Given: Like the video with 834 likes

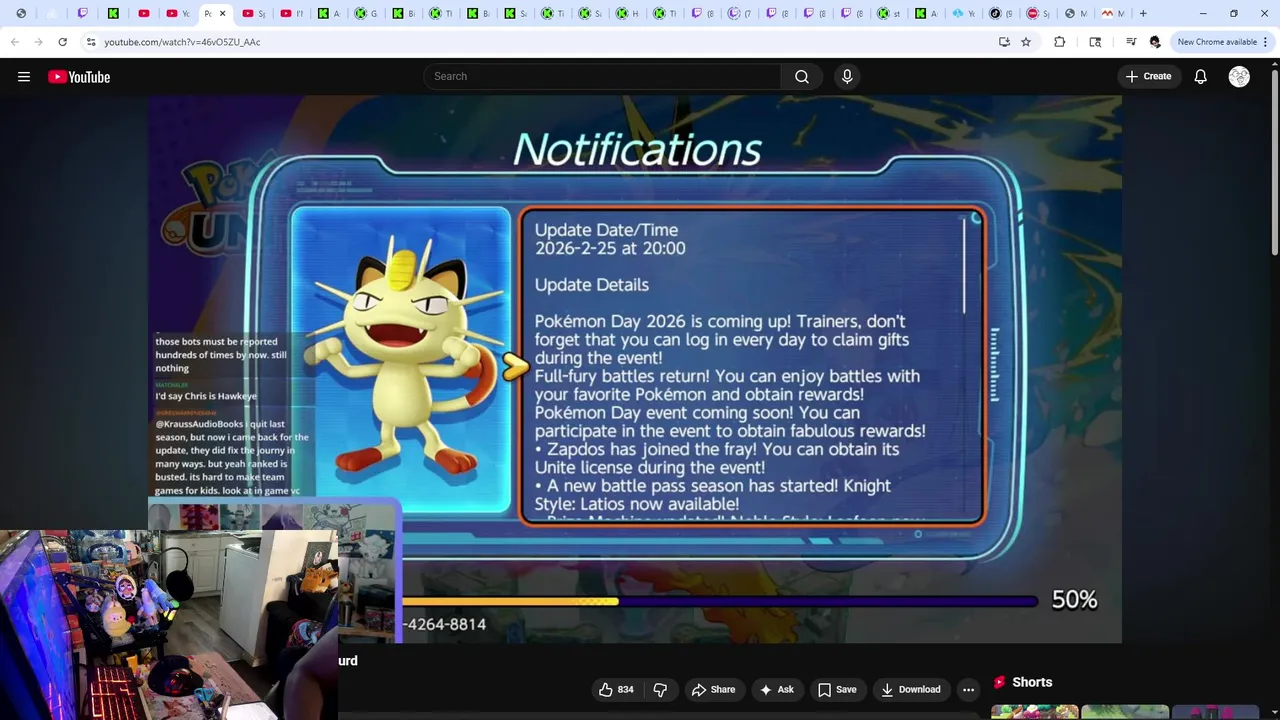Looking at the screenshot, I should click(x=616, y=689).
